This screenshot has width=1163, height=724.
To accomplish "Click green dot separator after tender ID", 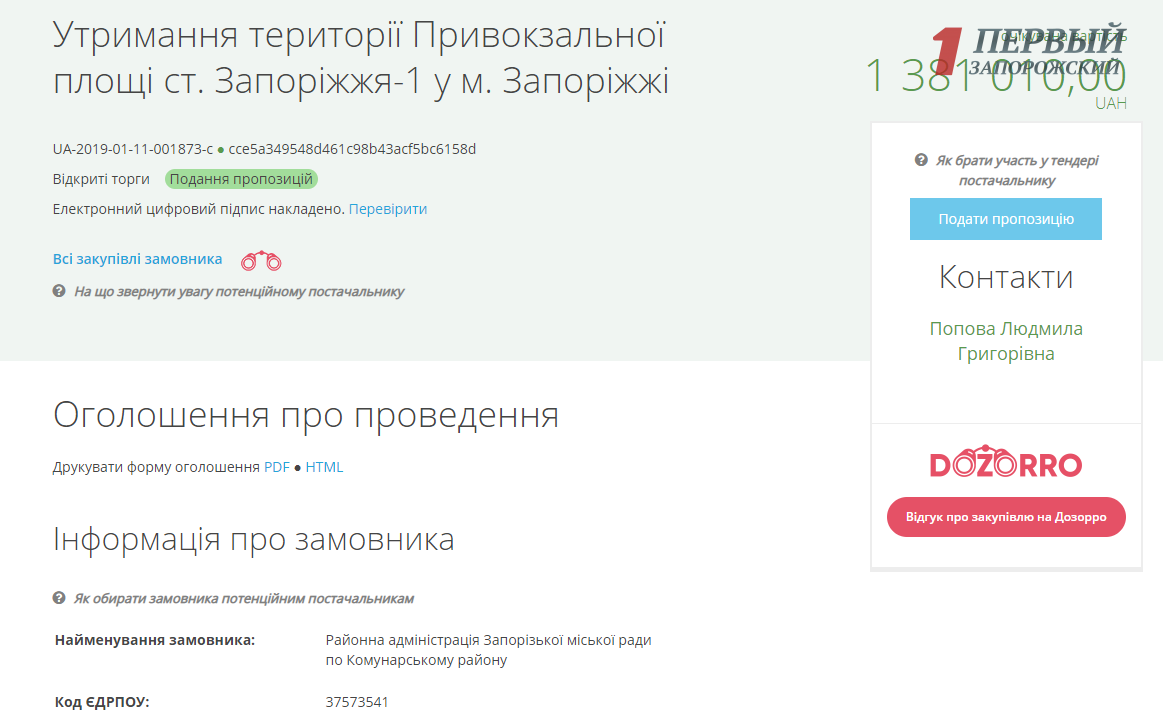I will (221, 150).
